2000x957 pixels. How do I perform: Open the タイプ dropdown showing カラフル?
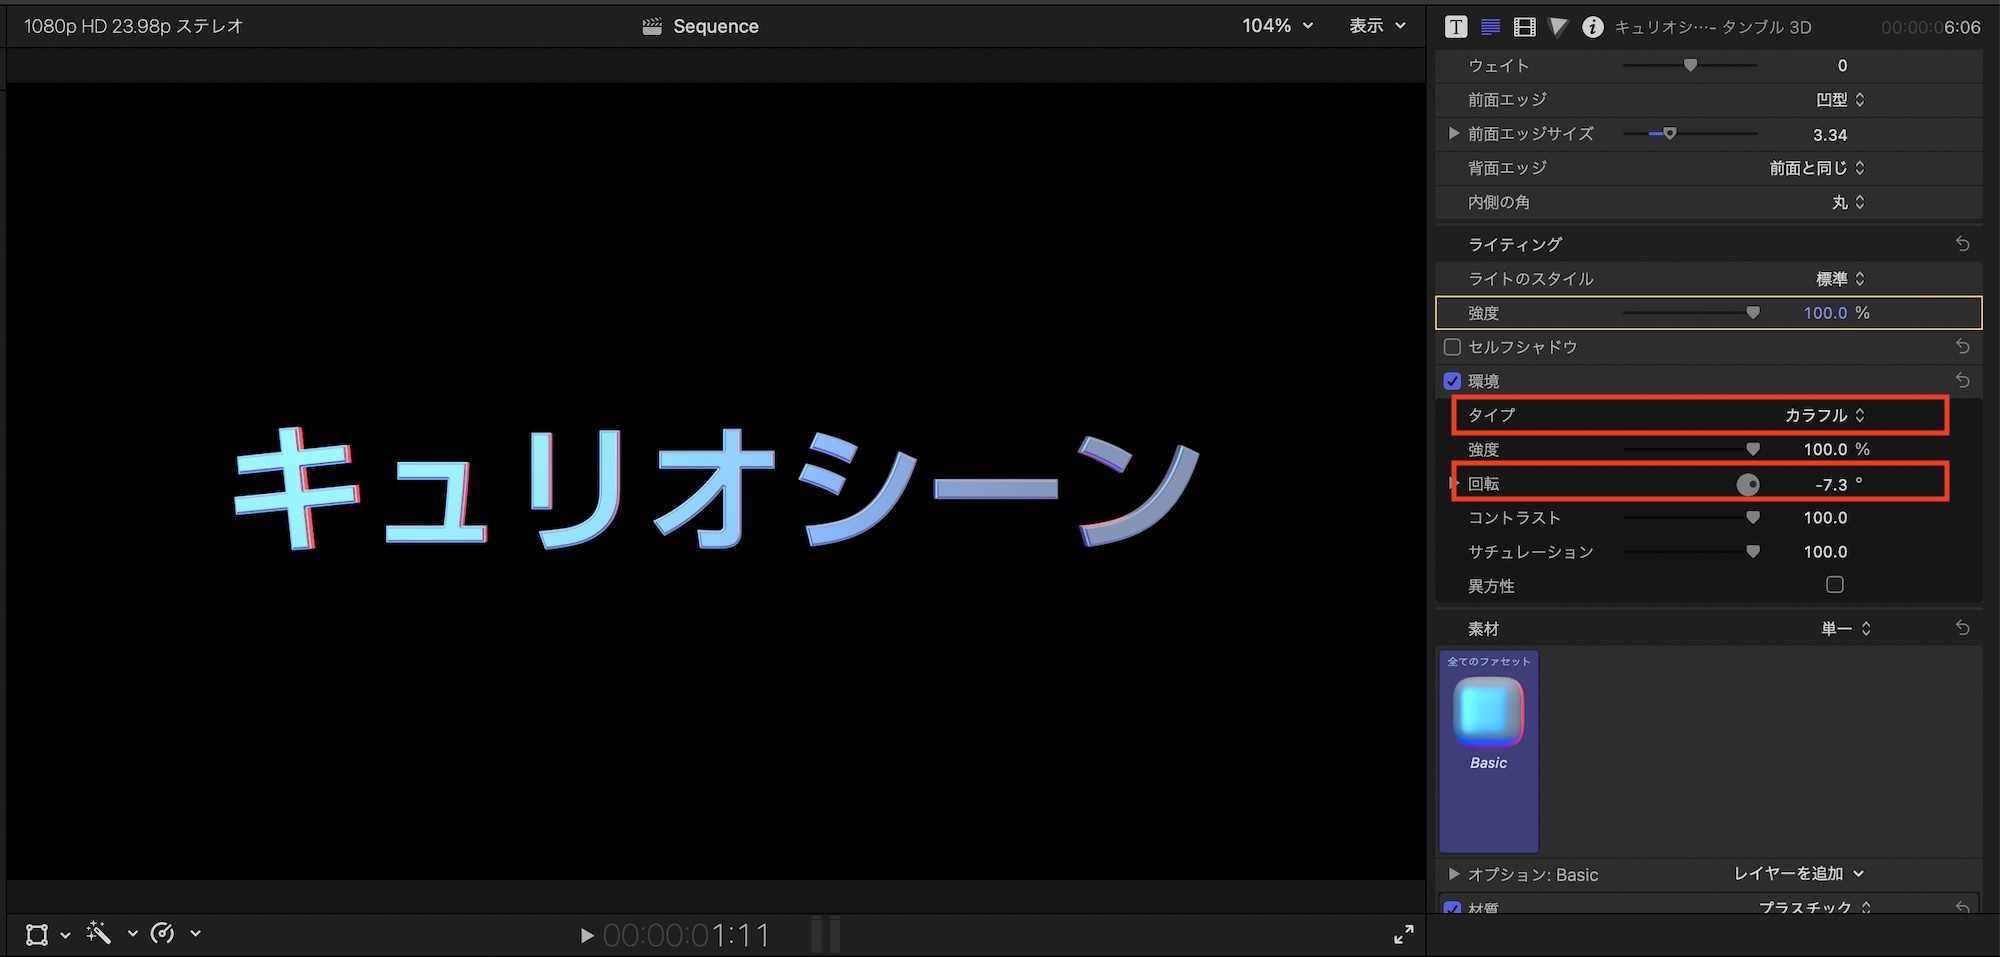(1824, 415)
